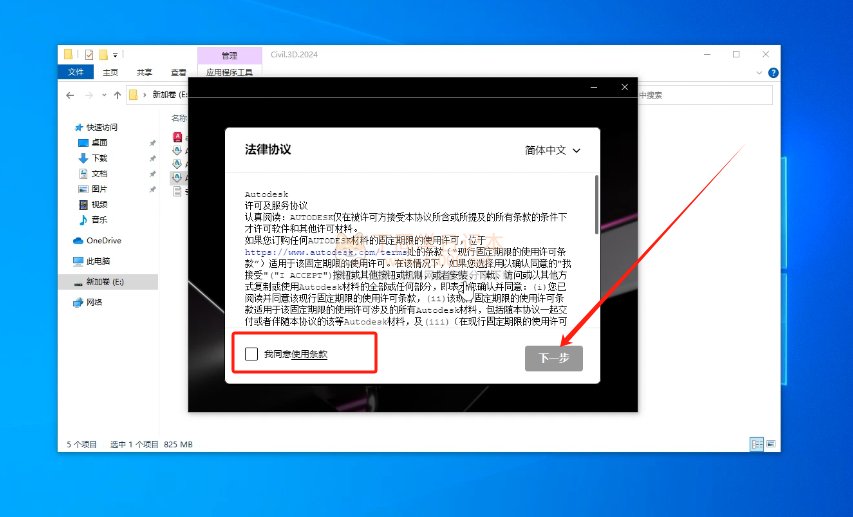This screenshot has height=517, width=853.
Task: Go forward in Explorer navigation
Action: tap(89, 95)
